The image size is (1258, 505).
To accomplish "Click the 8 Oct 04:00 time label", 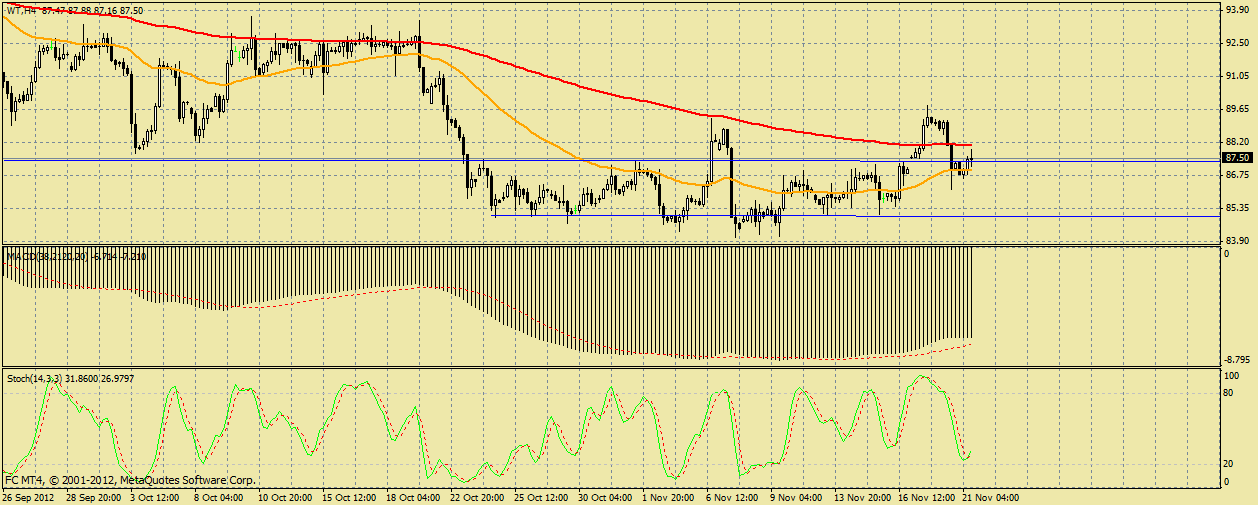I will click(217, 497).
